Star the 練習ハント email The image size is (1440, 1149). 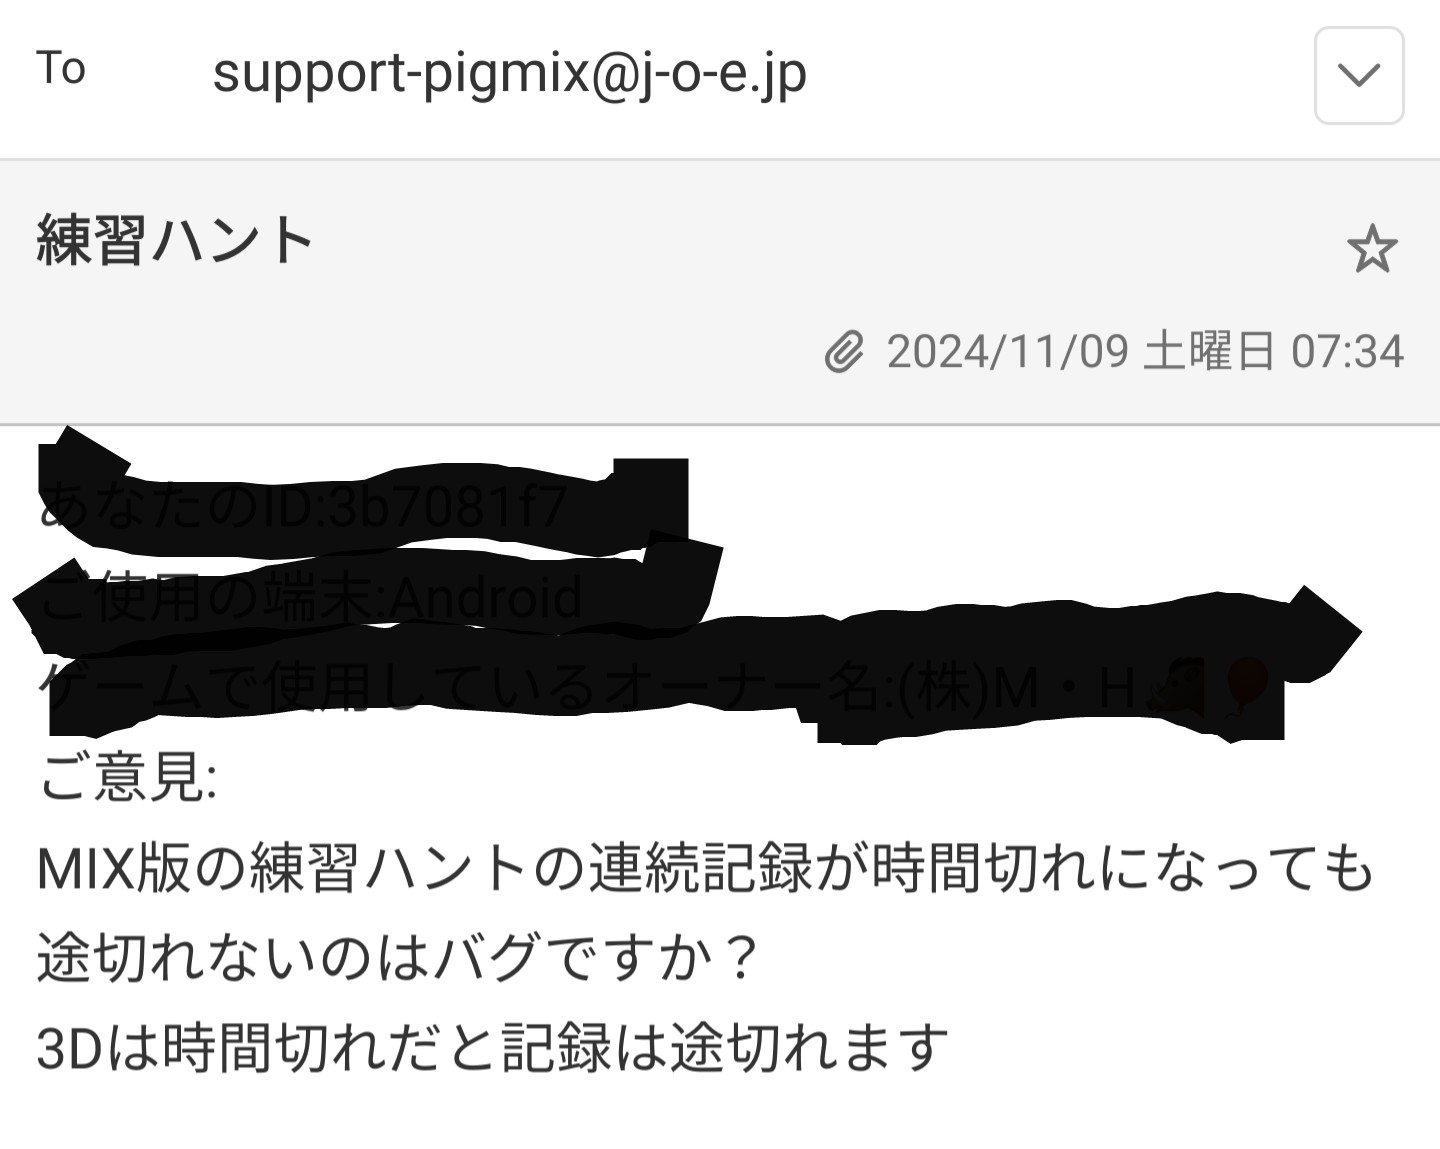tap(1372, 249)
